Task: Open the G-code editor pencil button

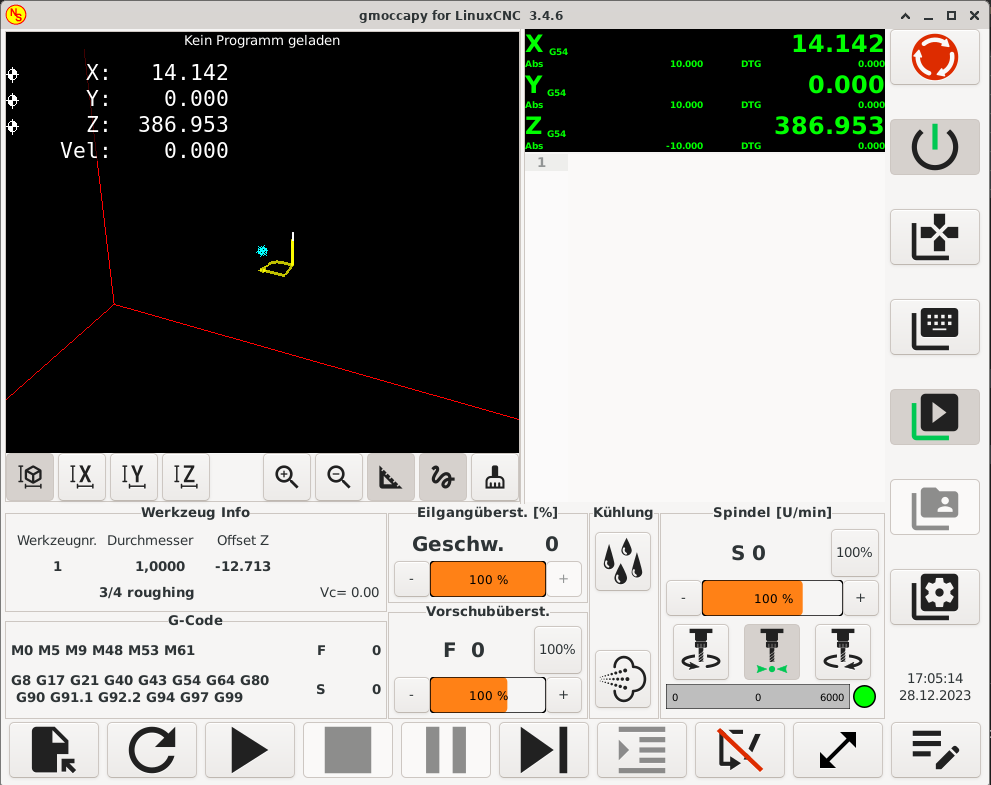Action: tap(935, 750)
